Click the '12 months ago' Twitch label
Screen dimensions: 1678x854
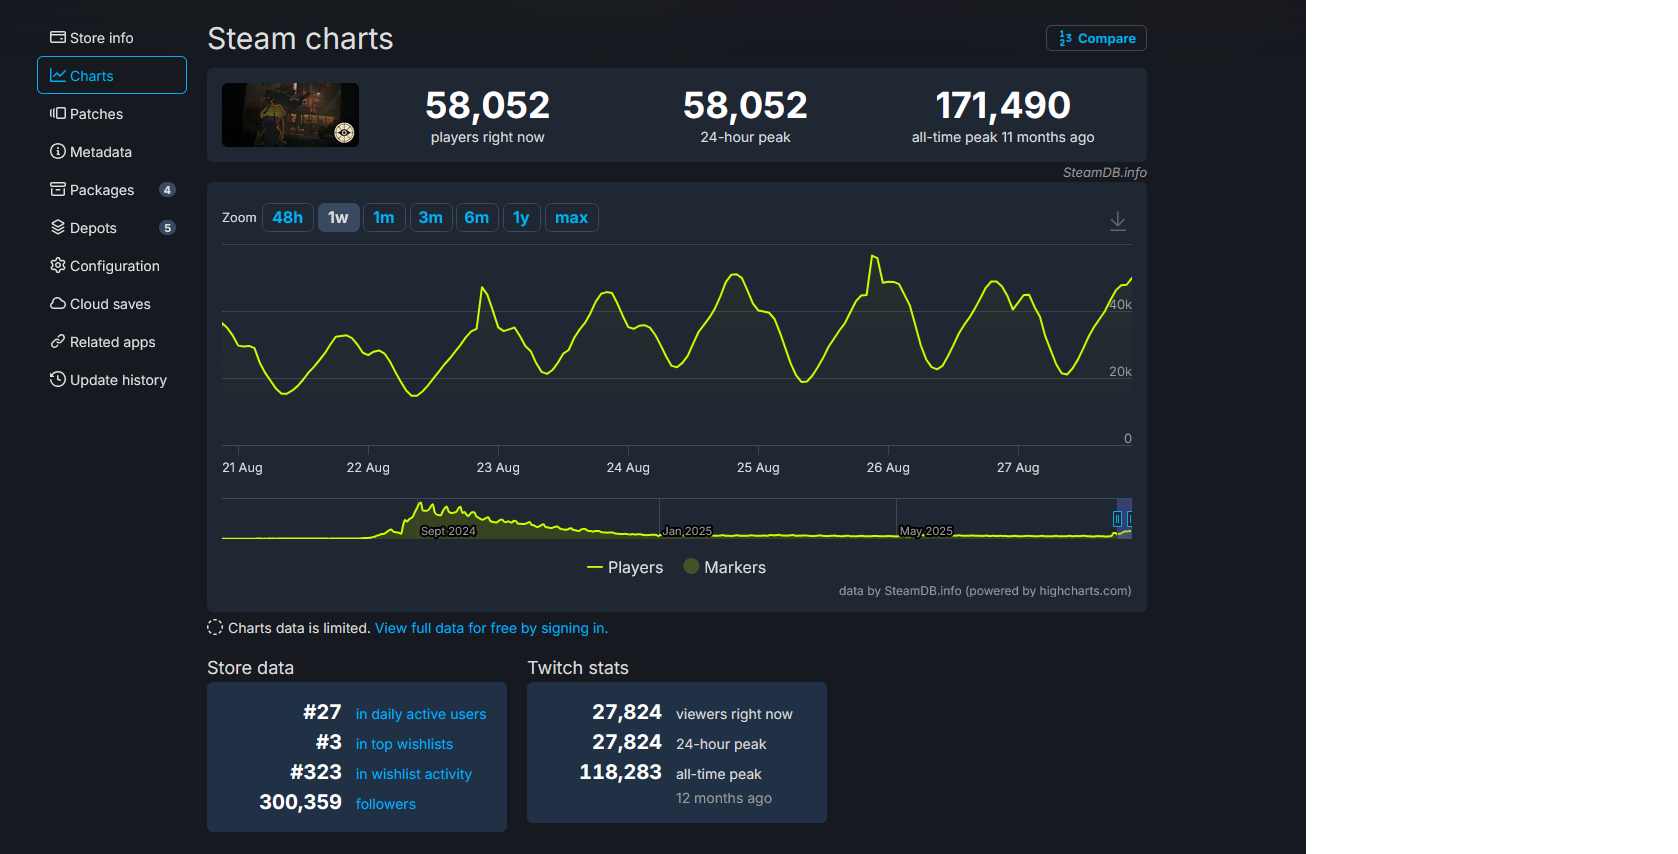(724, 798)
